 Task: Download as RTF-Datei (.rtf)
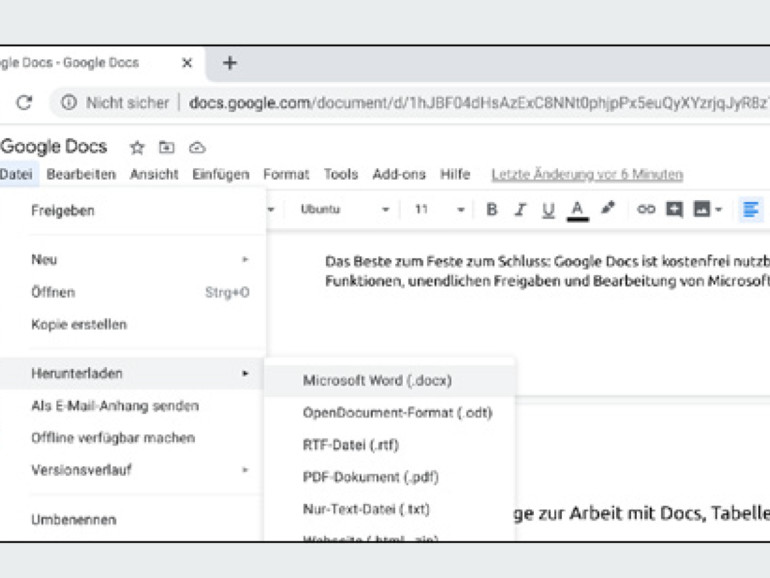[389, 445]
